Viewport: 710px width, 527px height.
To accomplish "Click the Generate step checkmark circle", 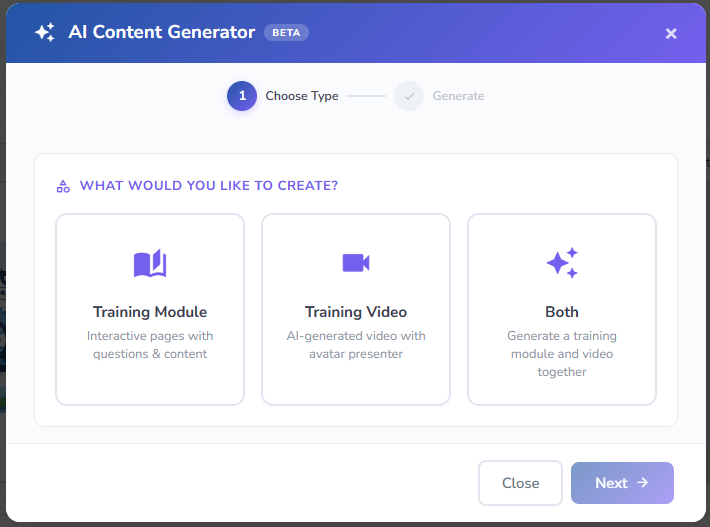I will tap(409, 96).
